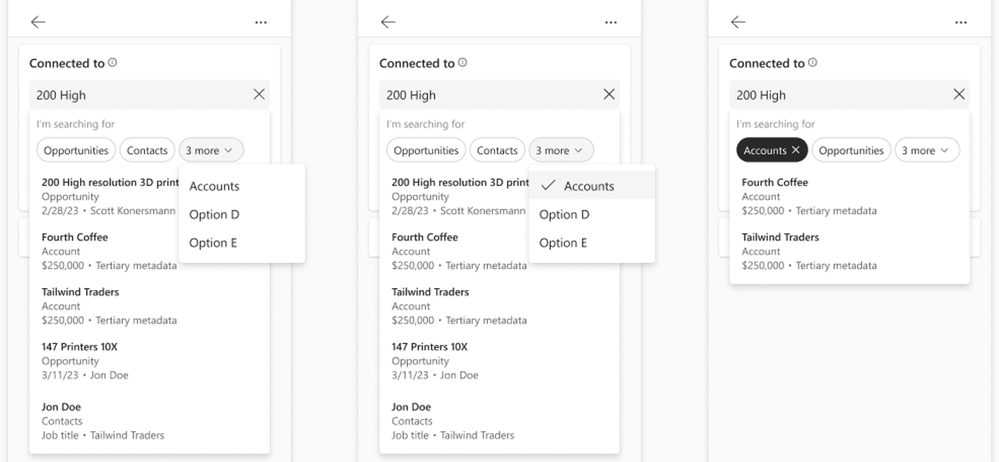The width and height of the screenshot is (999, 462).
Task: Clear the 200 High search in the first panel
Action: [259, 94]
